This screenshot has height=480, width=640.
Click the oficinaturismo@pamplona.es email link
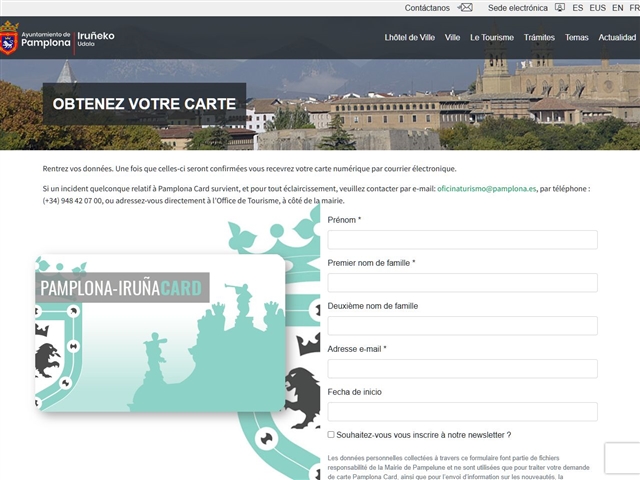pos(487,189)
